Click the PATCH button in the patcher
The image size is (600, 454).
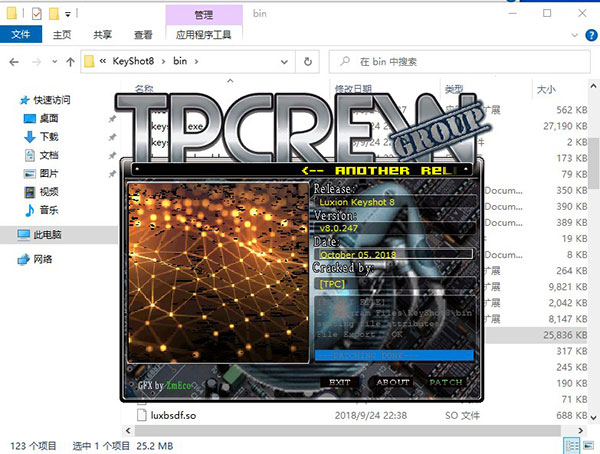point(445,382)
